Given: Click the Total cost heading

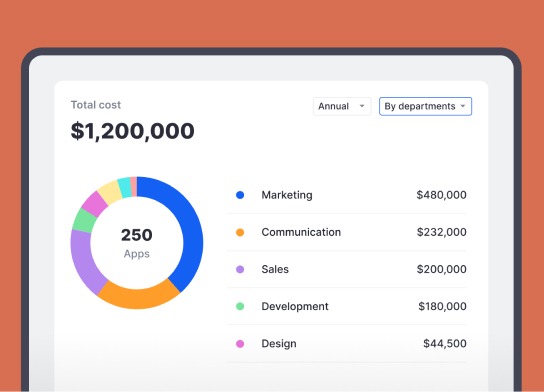Looking at the screenshot, I should [96, 105].
